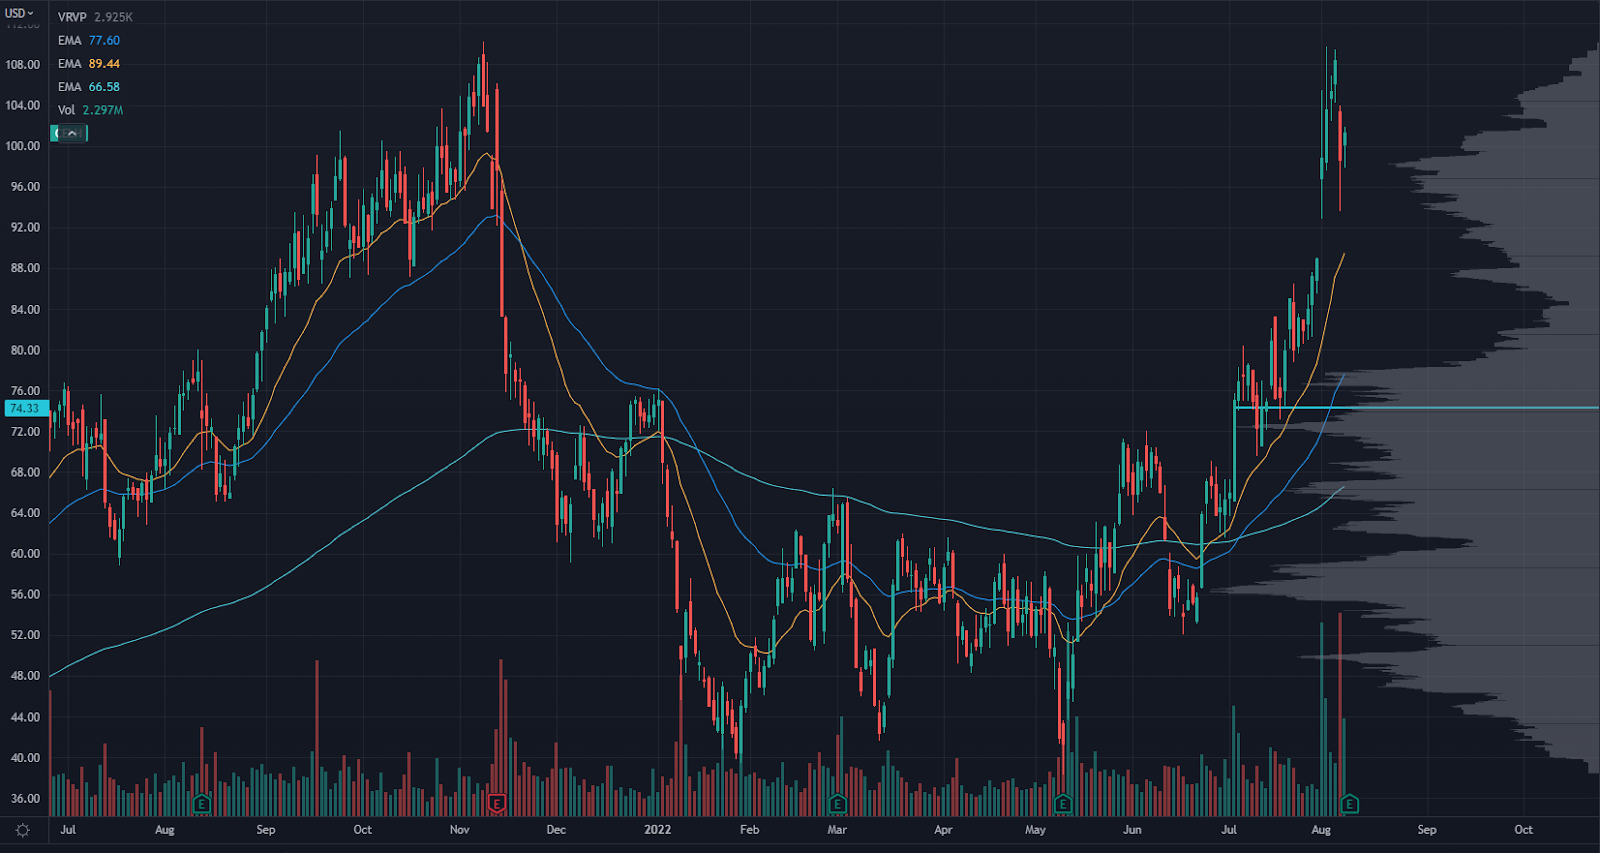Click the May 2022 earnings marker
This screenshot has height=853, width=1600.
point(1062,803)
